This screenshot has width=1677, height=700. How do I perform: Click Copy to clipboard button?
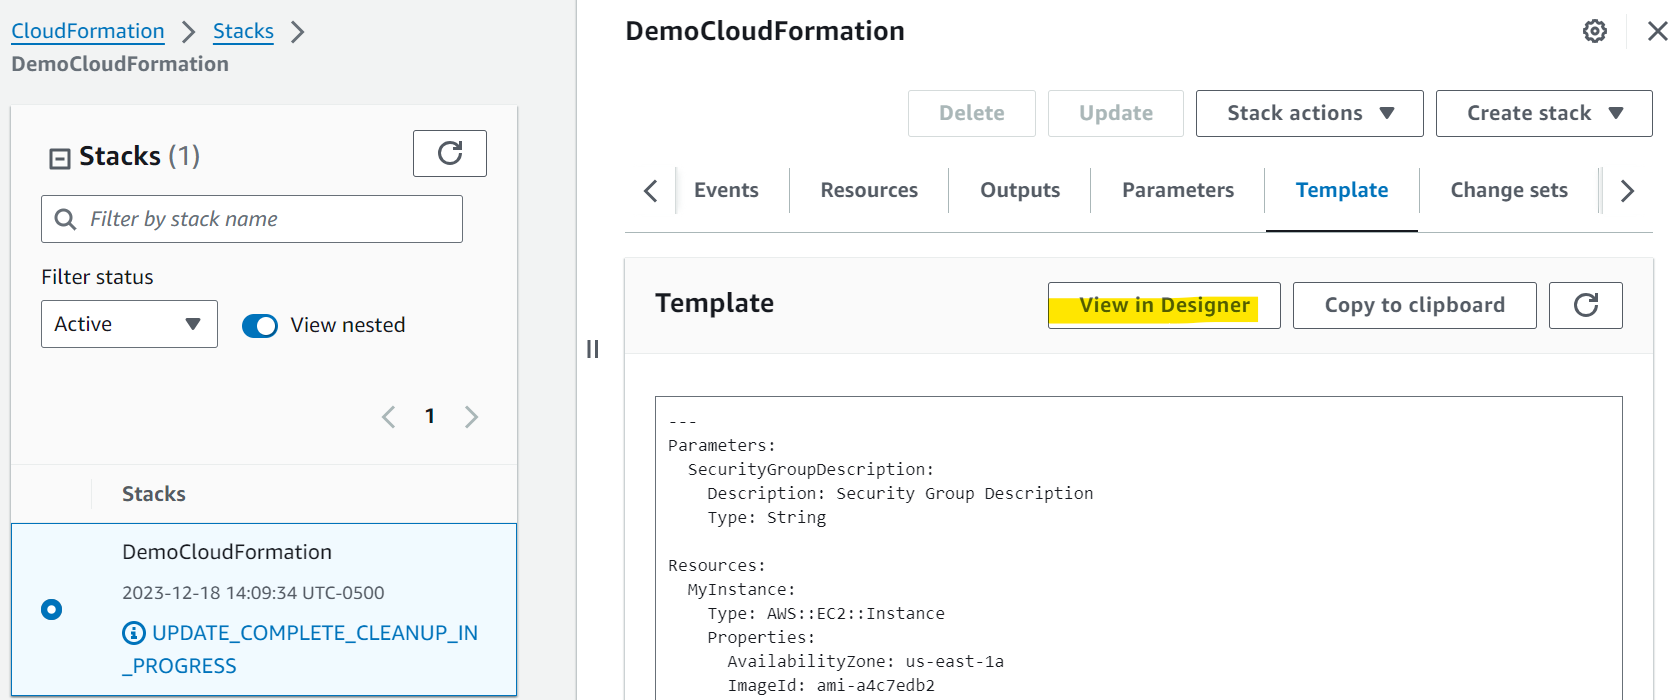1414,305
